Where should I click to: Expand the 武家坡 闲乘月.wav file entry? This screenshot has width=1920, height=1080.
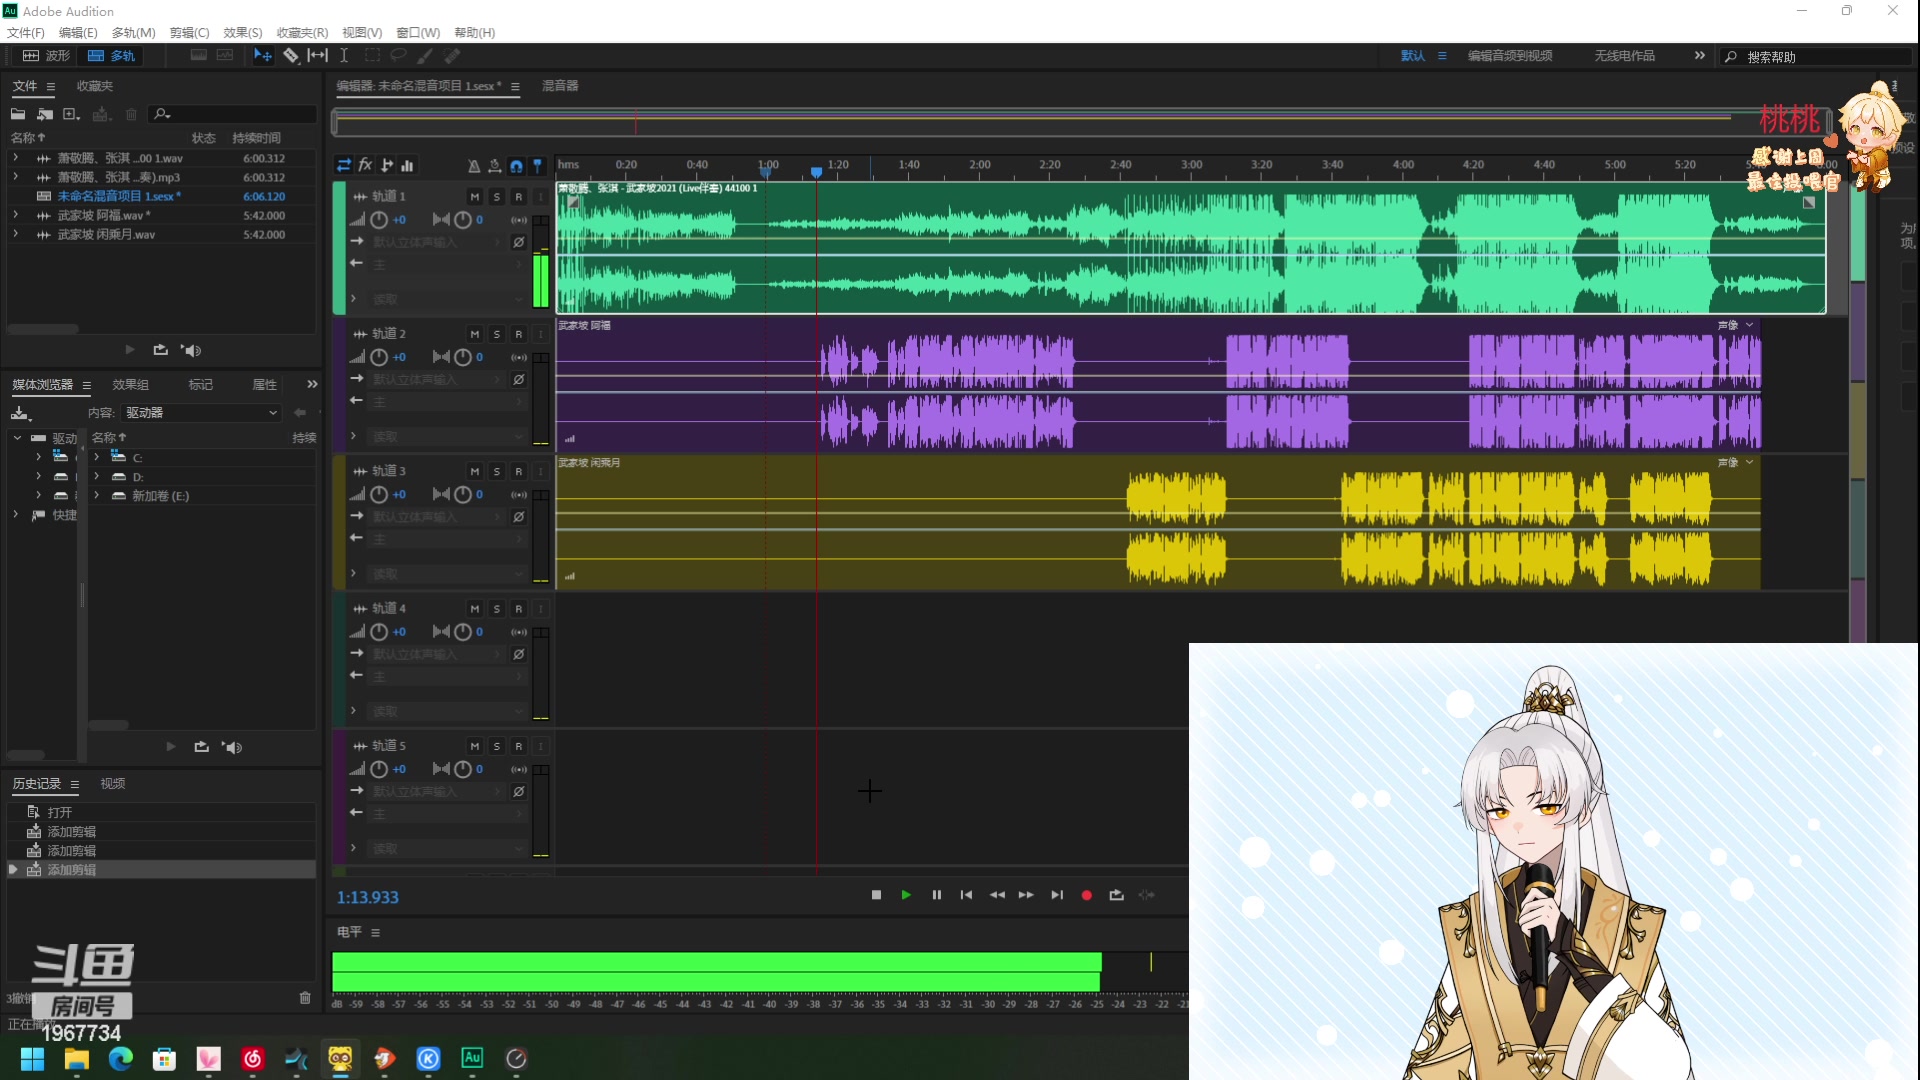point(15,234)
